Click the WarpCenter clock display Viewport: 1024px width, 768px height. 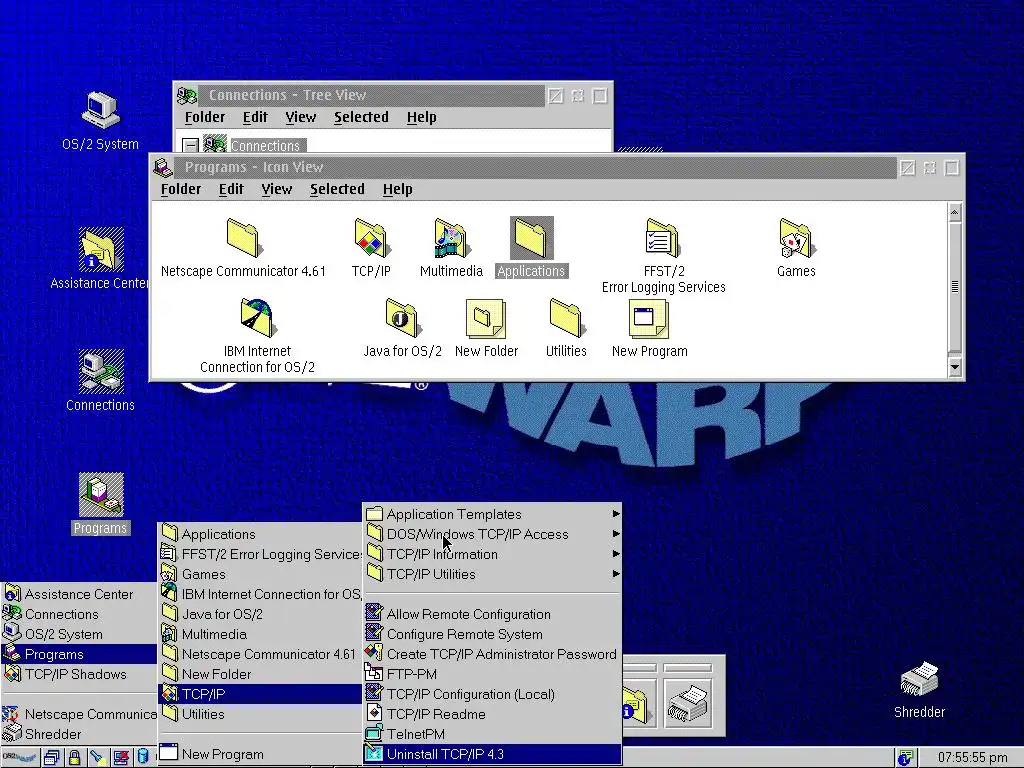tap(972, 758)
